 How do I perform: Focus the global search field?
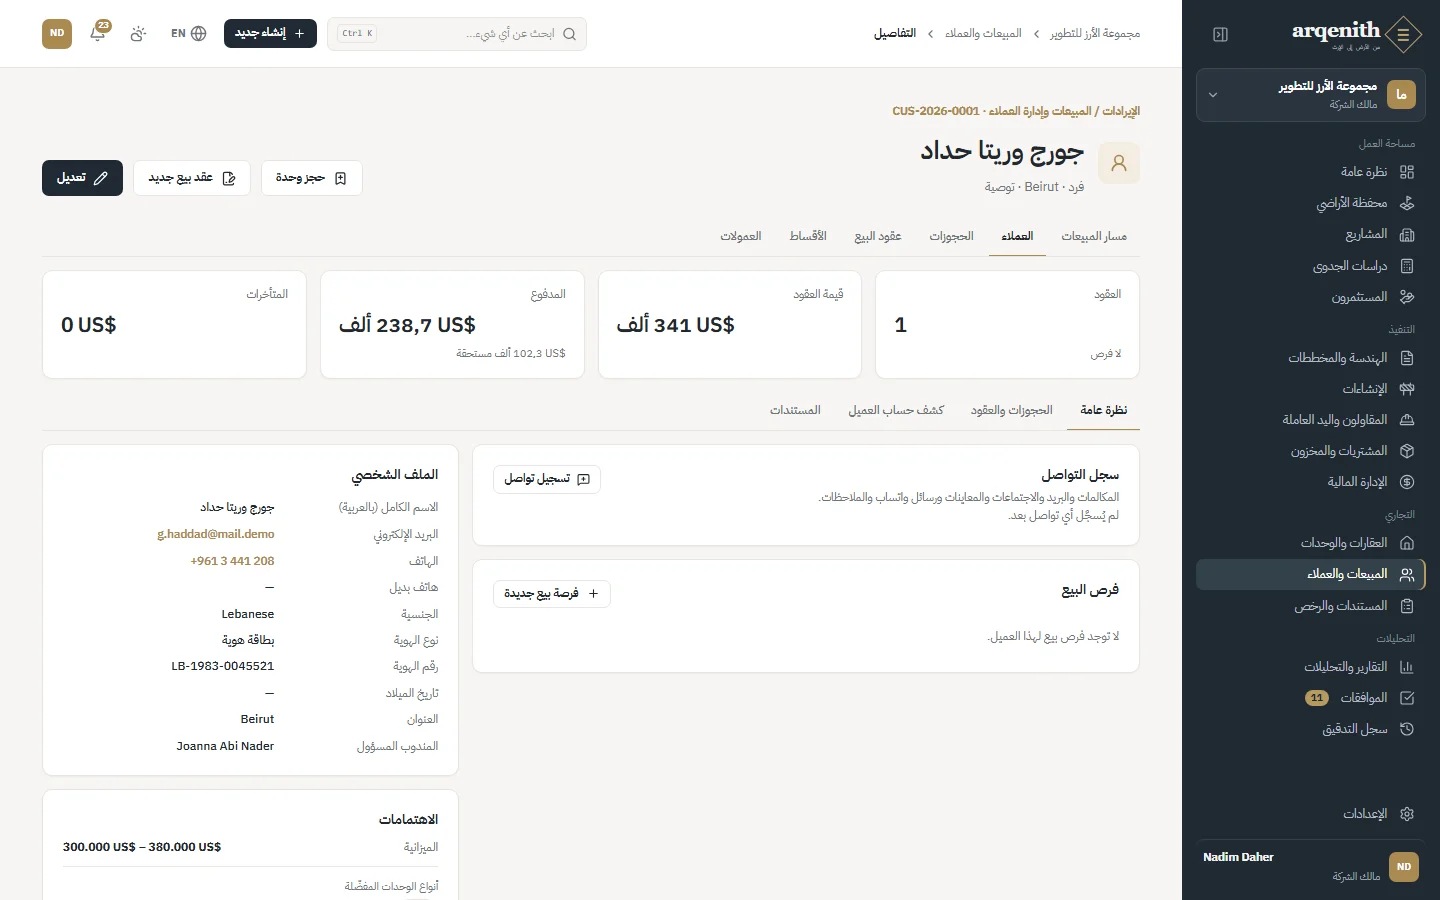click(x=457, y=34)
